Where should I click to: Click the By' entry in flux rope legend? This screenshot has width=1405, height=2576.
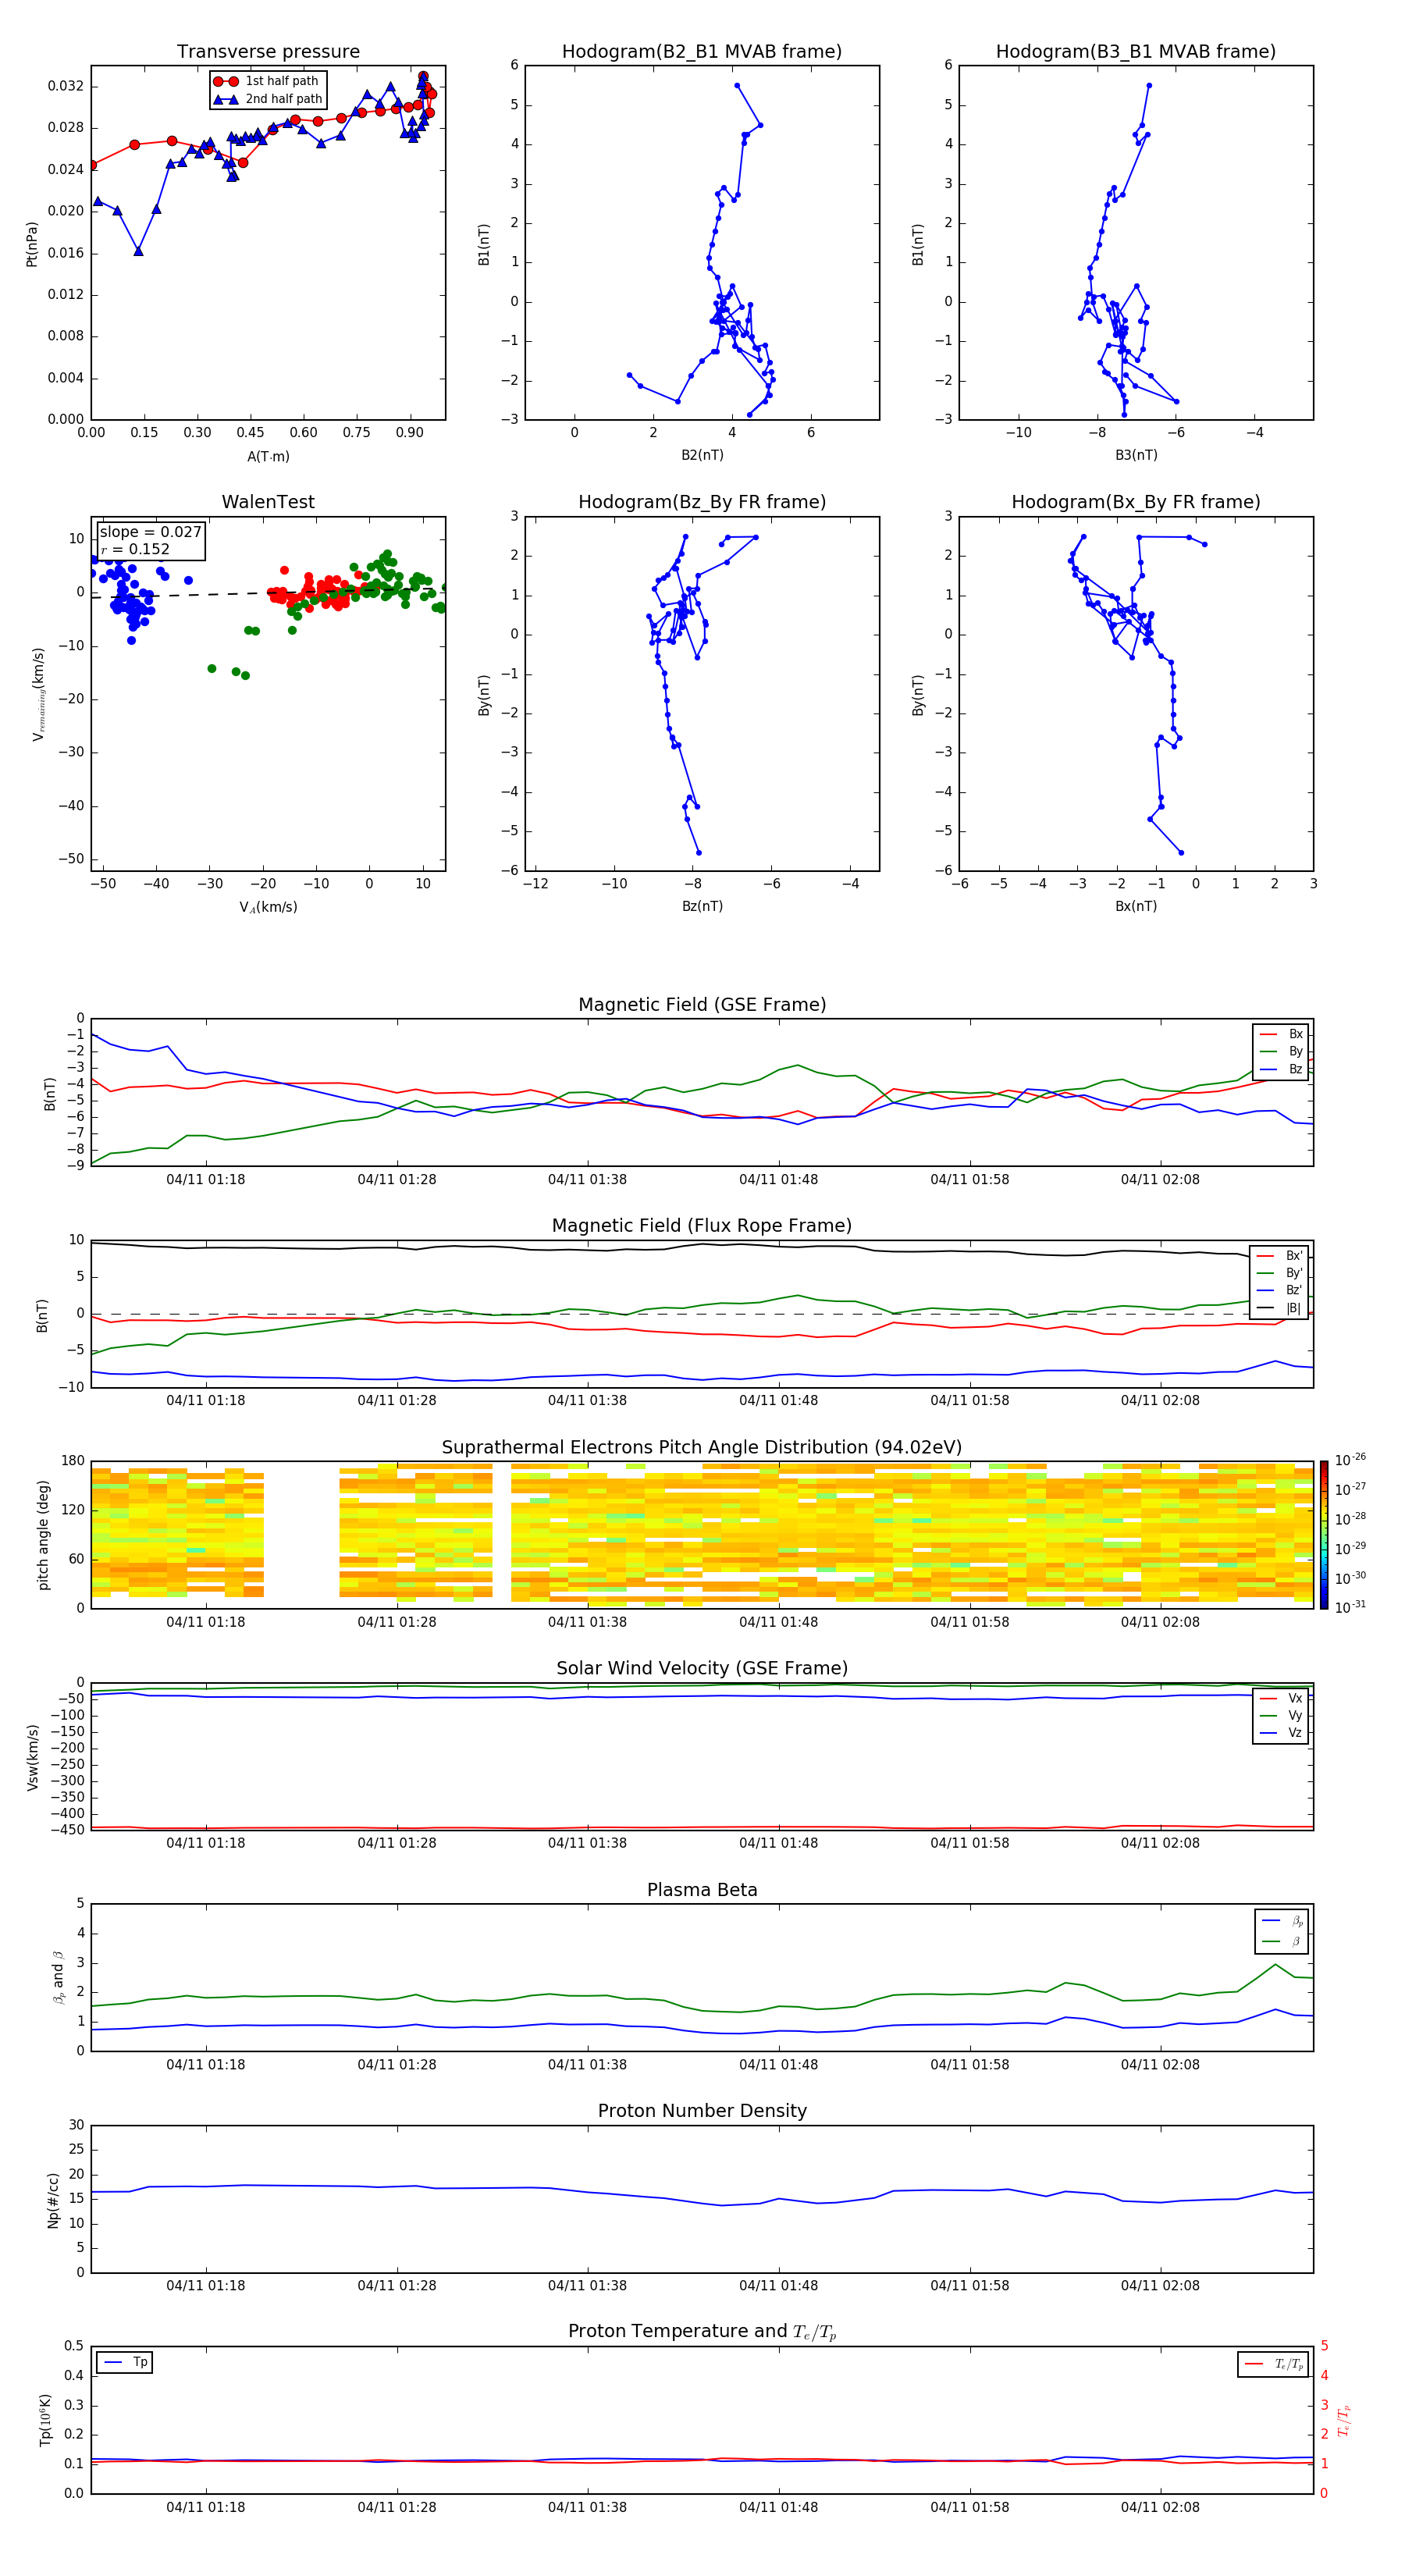1280,1273
